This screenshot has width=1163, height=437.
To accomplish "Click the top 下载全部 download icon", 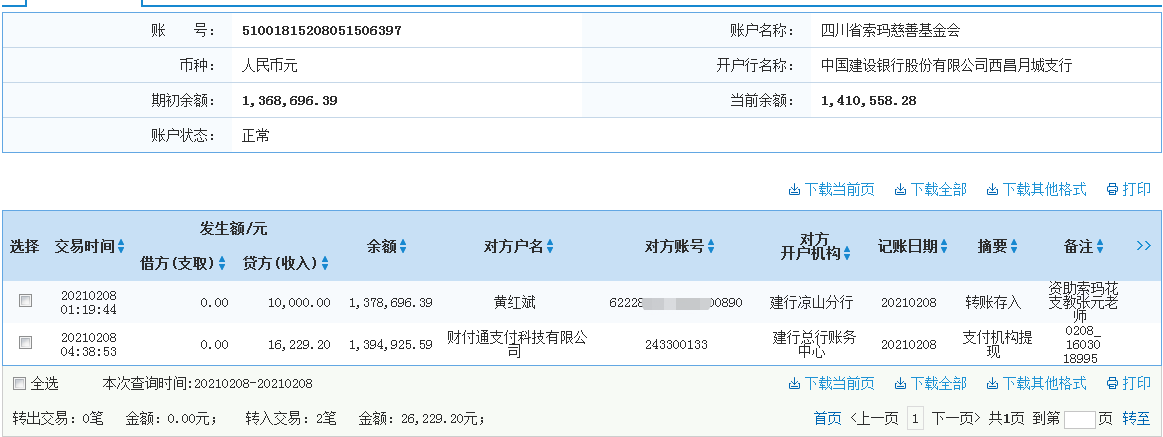I will (900, 190).
